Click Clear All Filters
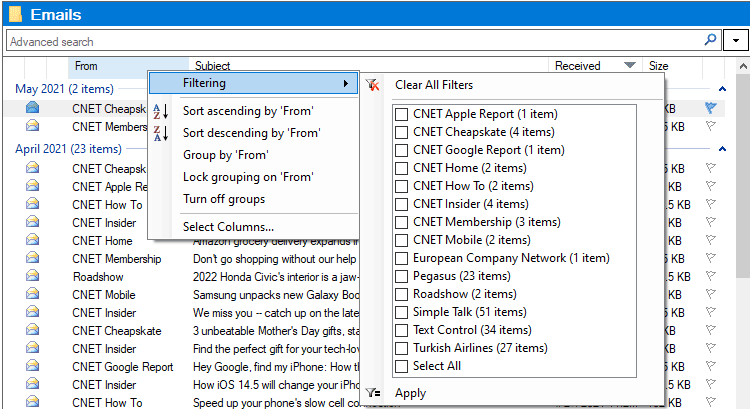750x412 pixels. tap(434, 86)
